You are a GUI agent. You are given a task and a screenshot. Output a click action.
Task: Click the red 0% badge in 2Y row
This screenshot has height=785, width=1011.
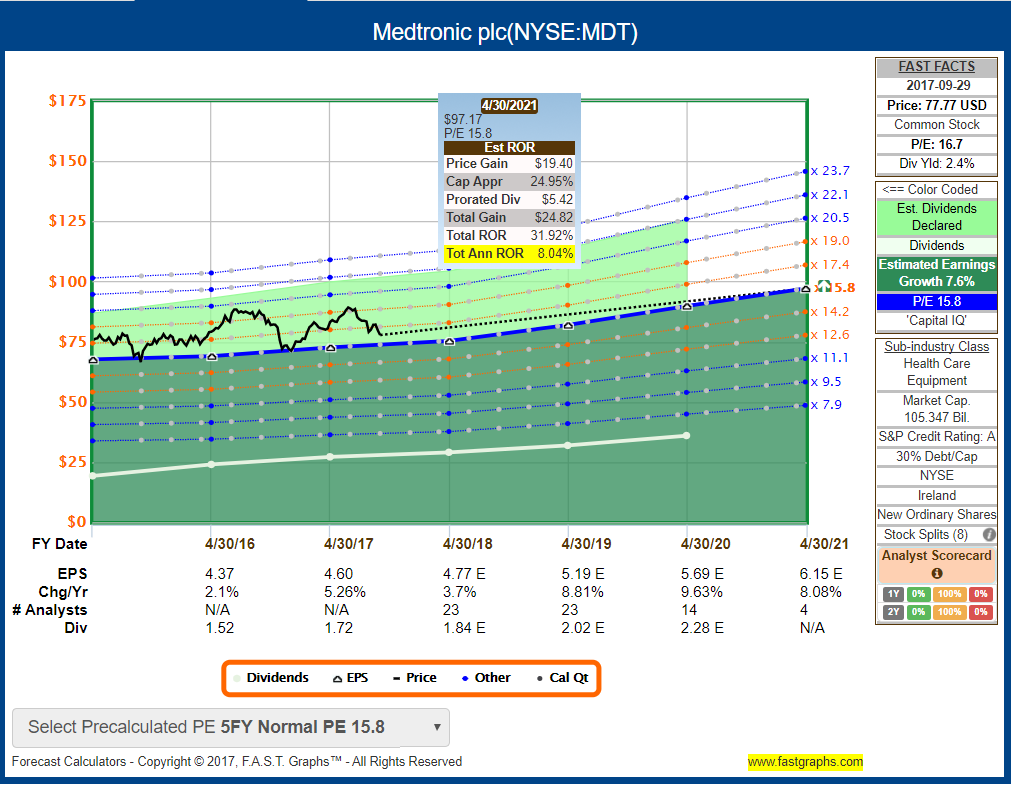tap(981, 612)
